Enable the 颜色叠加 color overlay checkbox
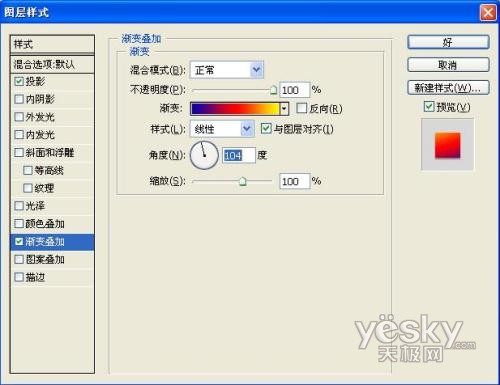 [19, 224]
